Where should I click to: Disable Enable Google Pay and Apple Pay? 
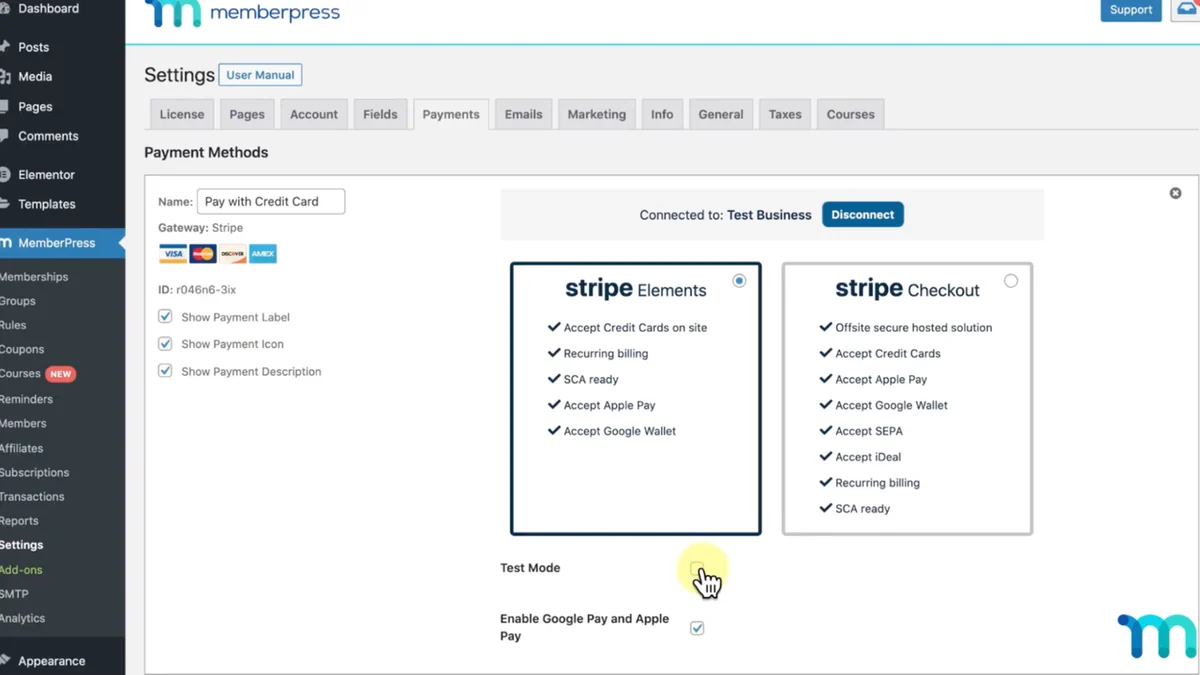697,628
